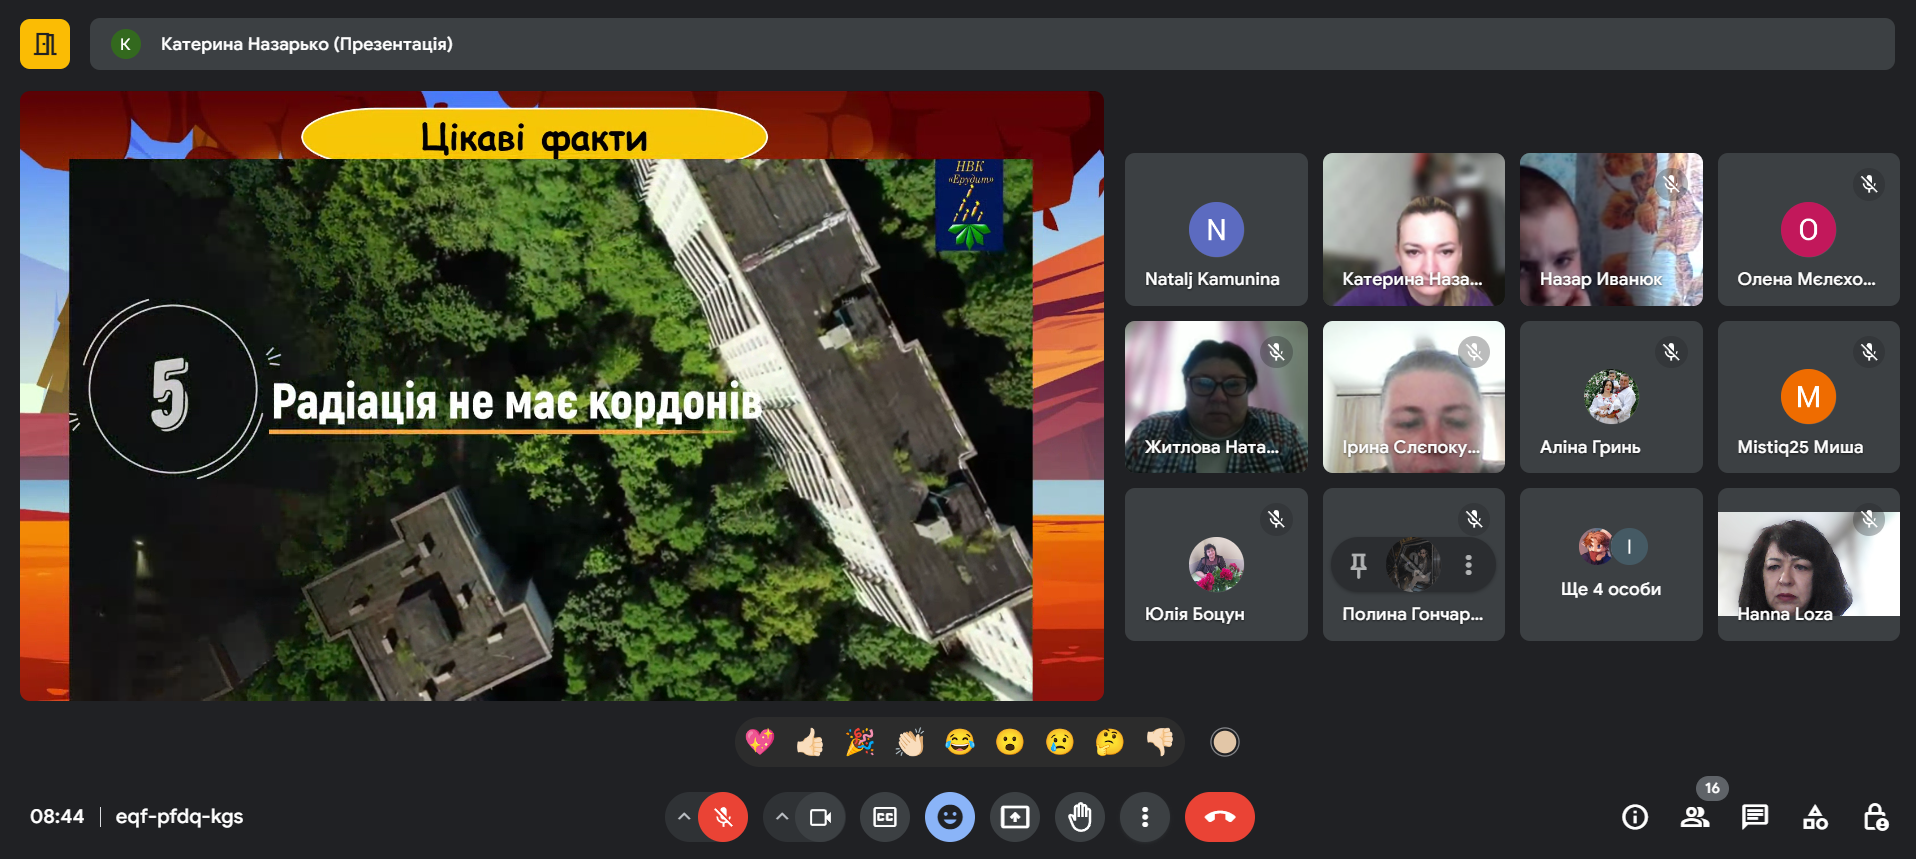The height and width of the screenshot is (859, 1916).
Task: Expand microphone audio settings arrow
Action: coord(684,817)
